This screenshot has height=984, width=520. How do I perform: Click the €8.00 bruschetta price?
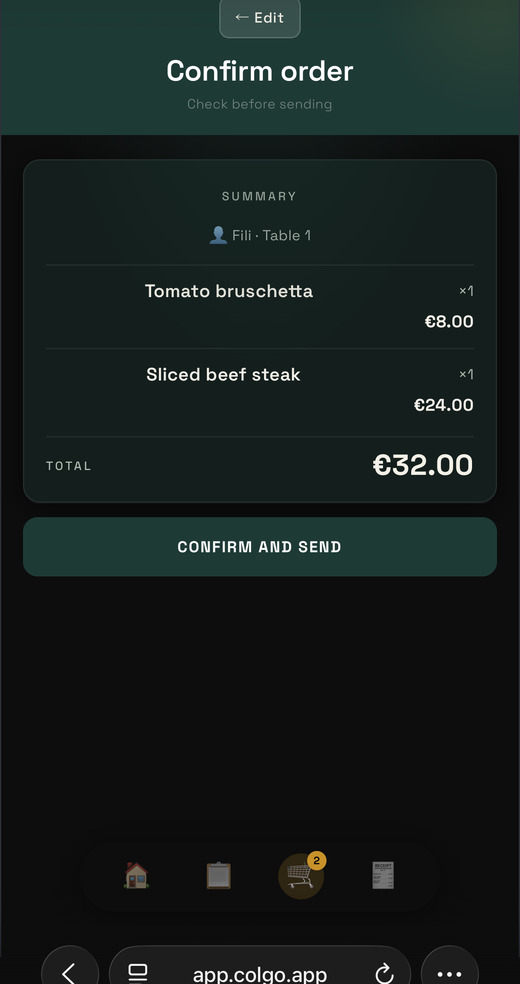coord(449,322)
